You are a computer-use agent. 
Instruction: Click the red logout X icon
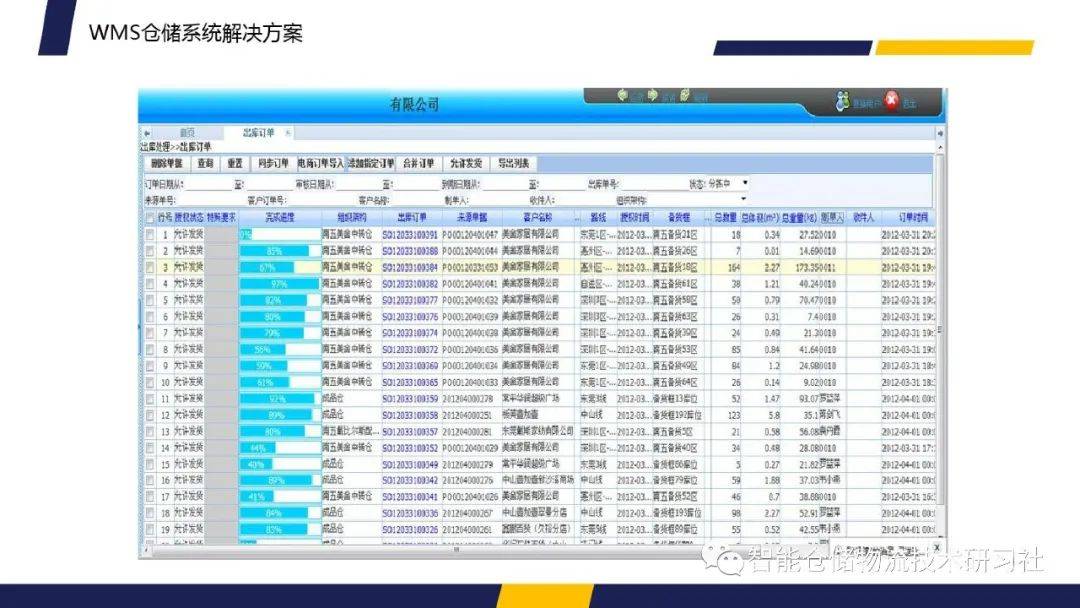[x=892, y=101]
